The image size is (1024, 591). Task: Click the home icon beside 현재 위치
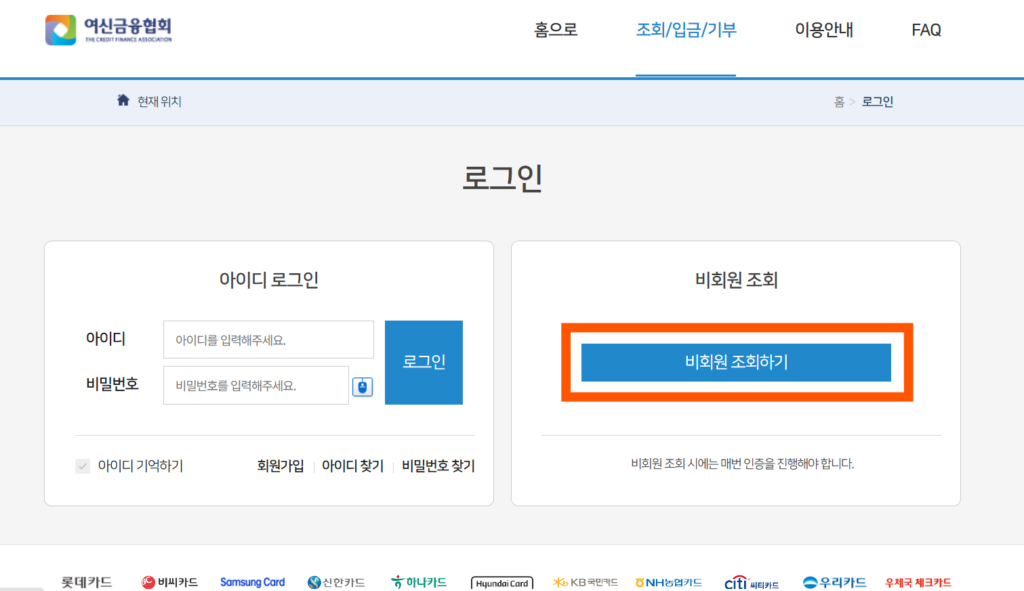(x=123, y=100)
